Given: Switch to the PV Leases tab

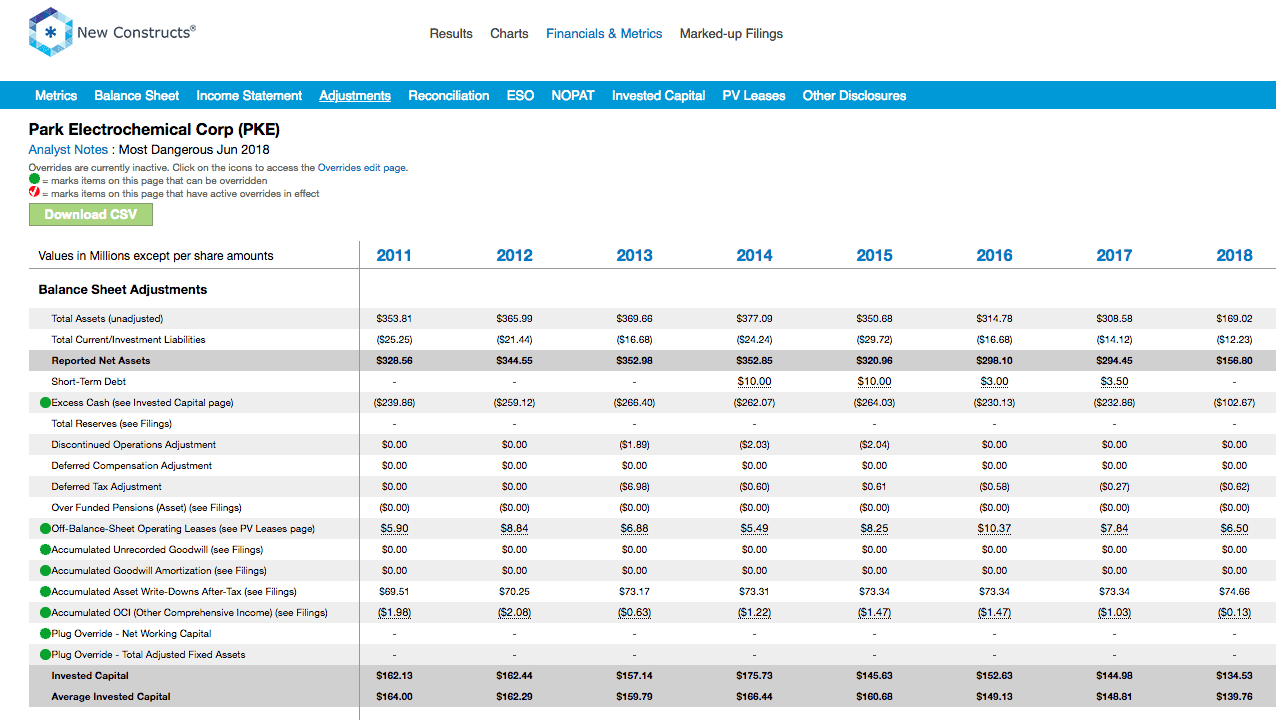Looking at the screenshot, I should coord(754,95).
